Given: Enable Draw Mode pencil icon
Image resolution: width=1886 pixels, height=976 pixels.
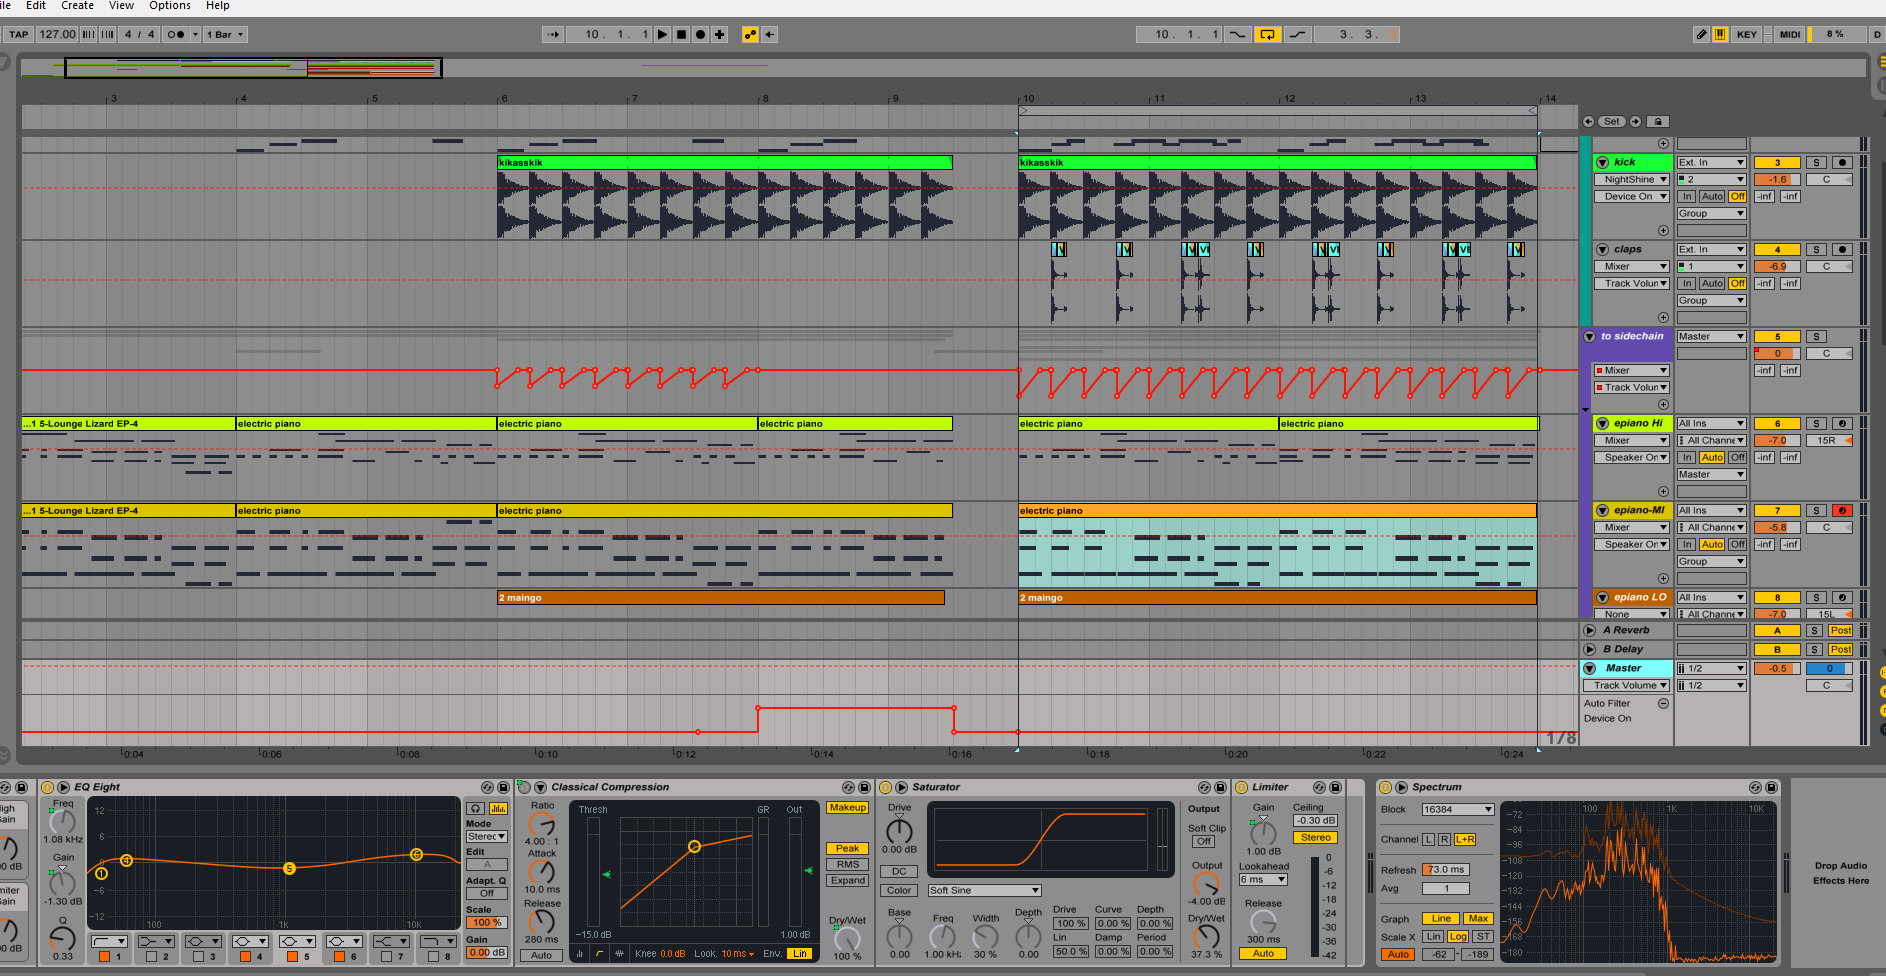Looking at the screenshot, I should point(1701,34).
